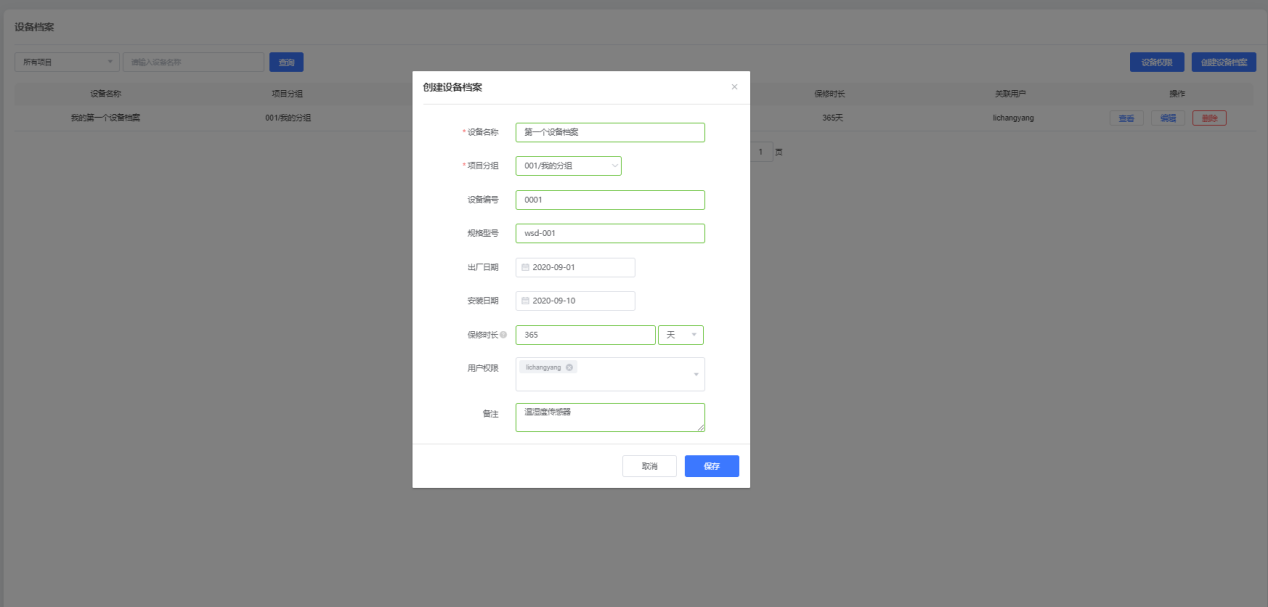Click the table cell 365天
Viewport: 1268px width, 607px height.
[x=832, y=118]
